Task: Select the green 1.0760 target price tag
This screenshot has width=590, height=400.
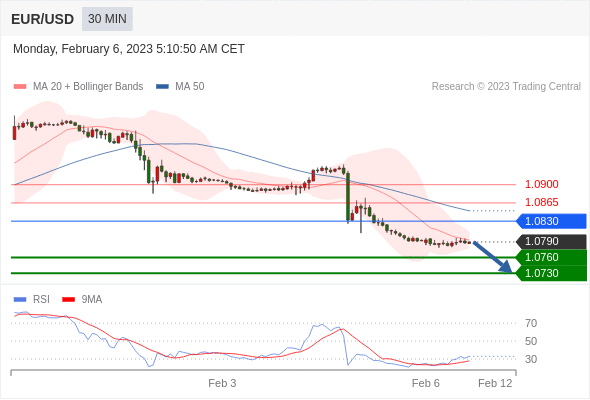Action: pos(551,257)
